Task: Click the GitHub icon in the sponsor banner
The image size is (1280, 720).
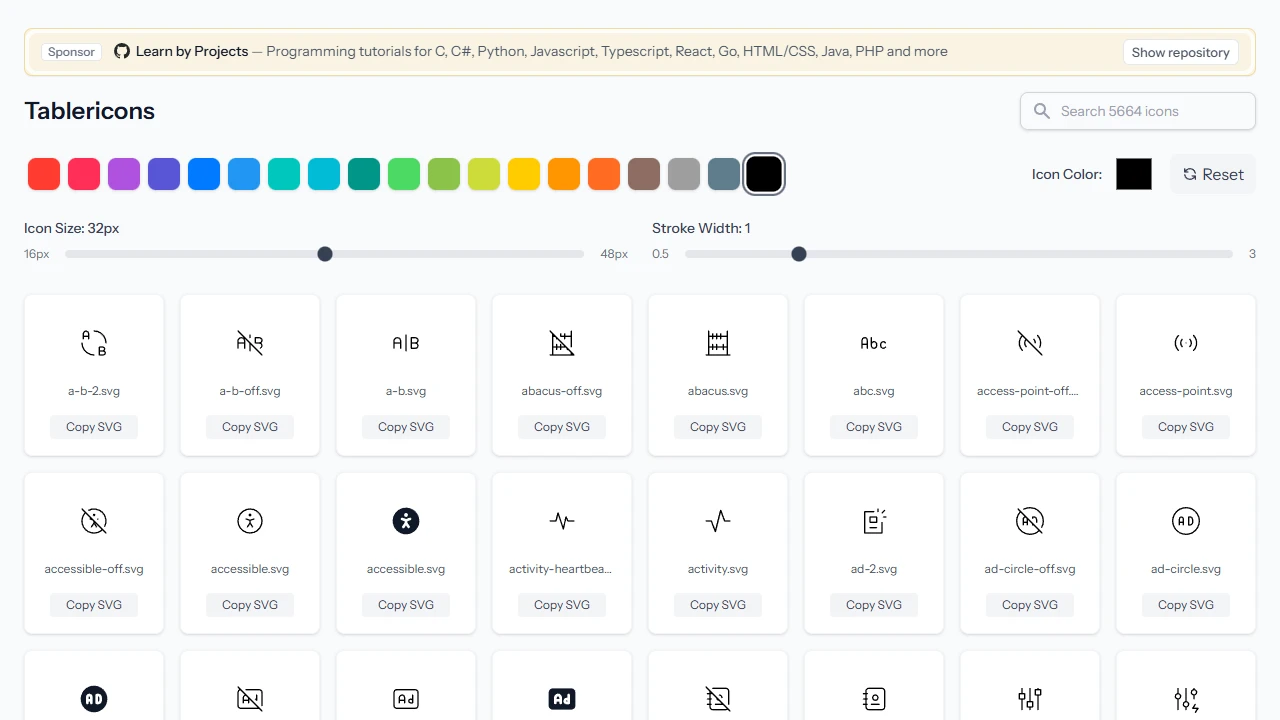Action: coord(121,51)
